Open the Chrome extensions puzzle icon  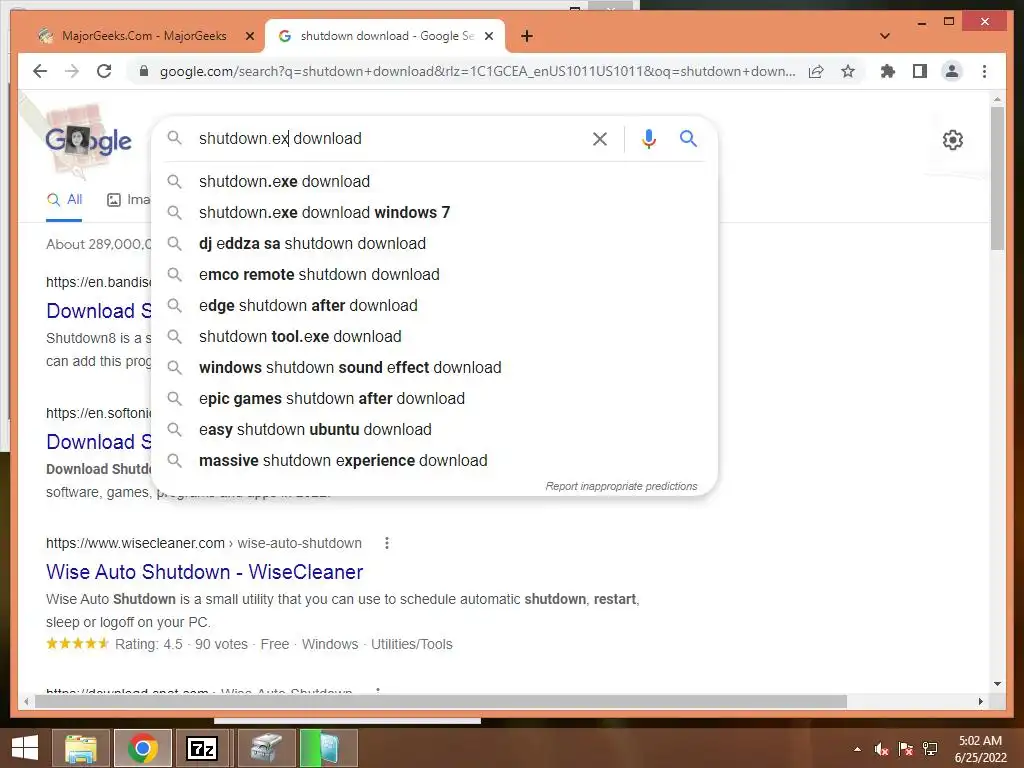(x=888, y=71)
